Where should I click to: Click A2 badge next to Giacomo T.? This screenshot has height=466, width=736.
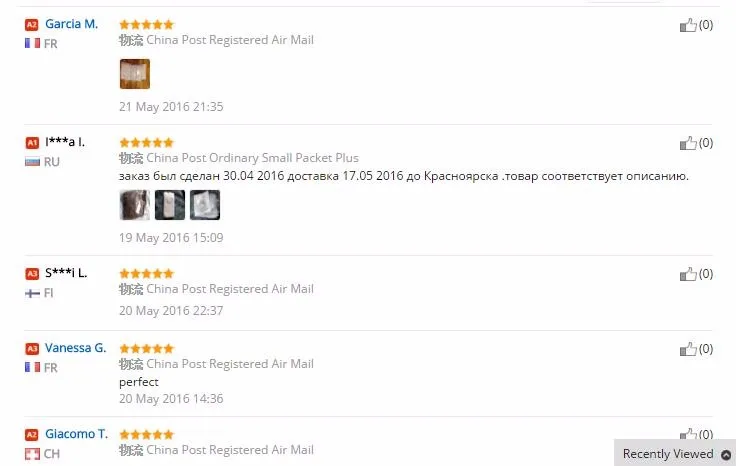pos(31,435)
